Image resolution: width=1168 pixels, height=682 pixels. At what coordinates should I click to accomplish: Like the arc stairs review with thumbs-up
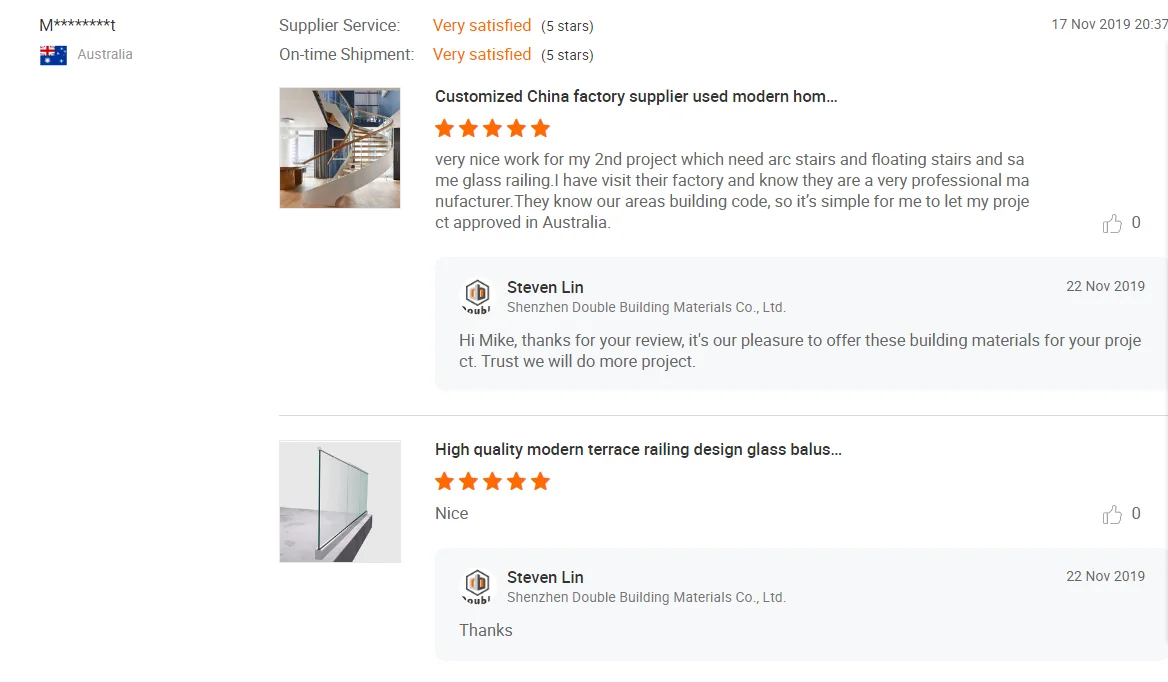click(1112, 224)
